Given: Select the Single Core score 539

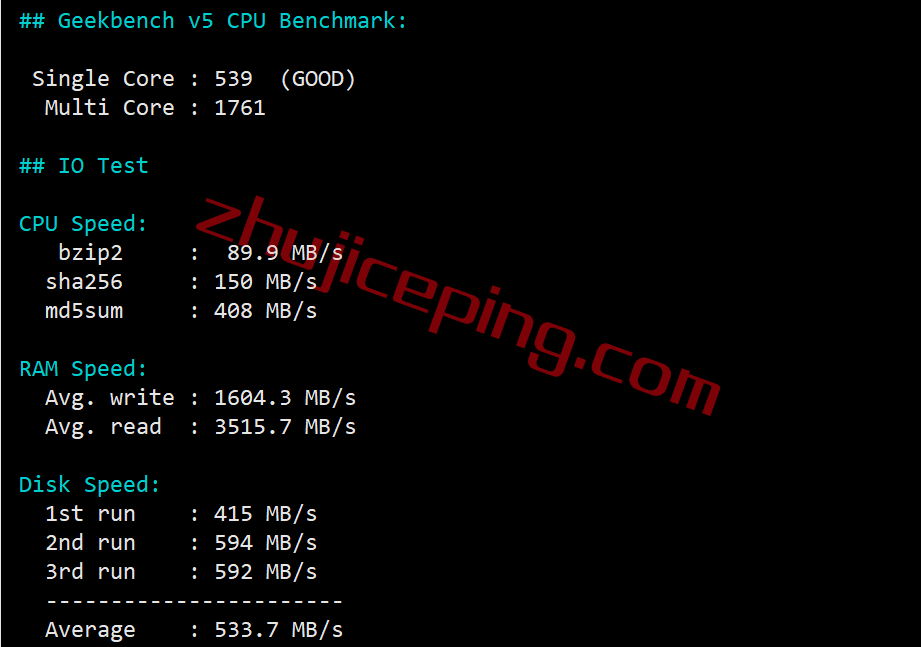Looking at the screenshot, I should pos(233,79).
